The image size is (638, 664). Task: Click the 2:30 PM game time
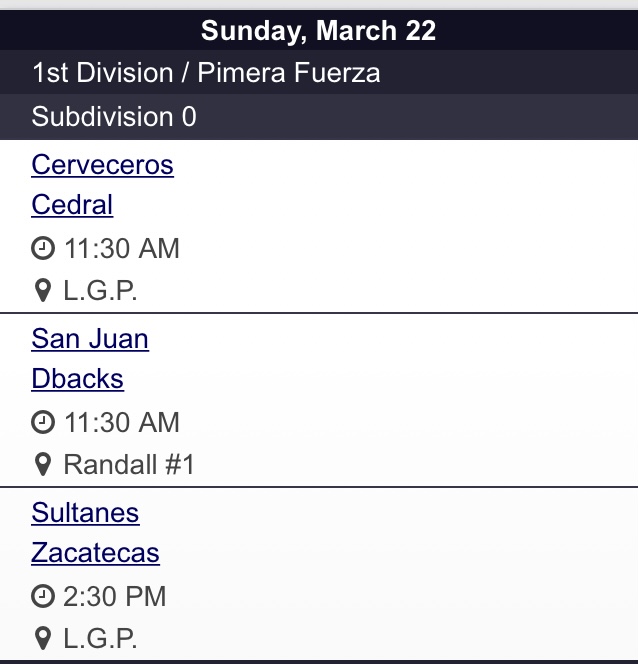click(x=114, y=597)
